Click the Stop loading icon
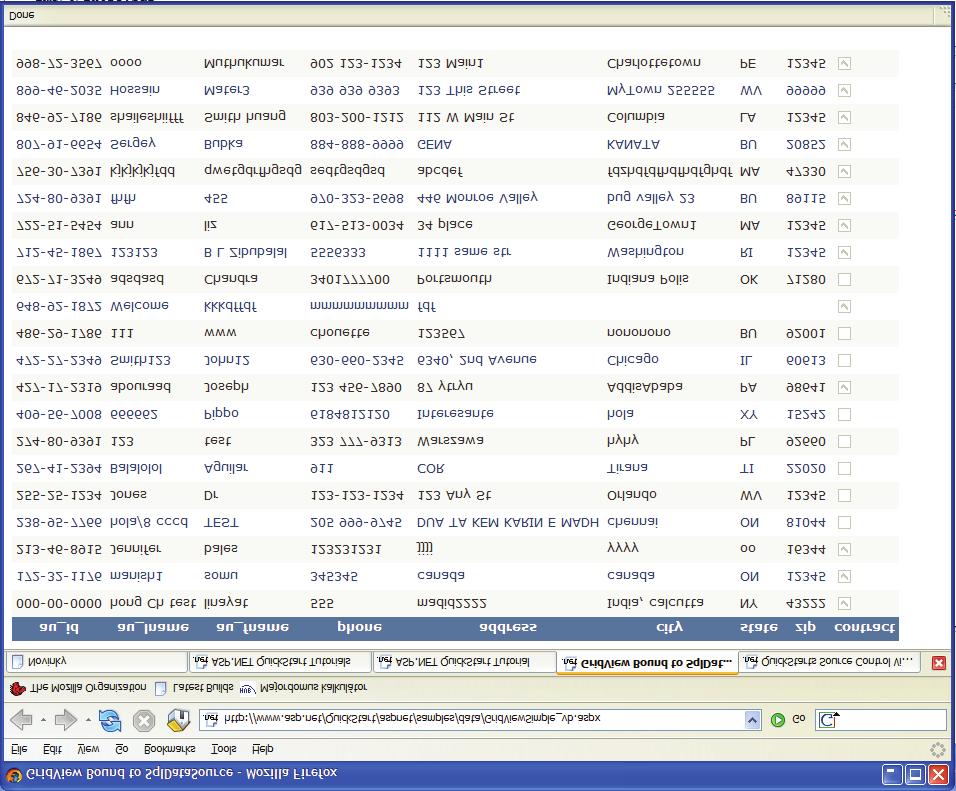The width and height of the screenshot is (956, 791). click(x=144, y=721)
